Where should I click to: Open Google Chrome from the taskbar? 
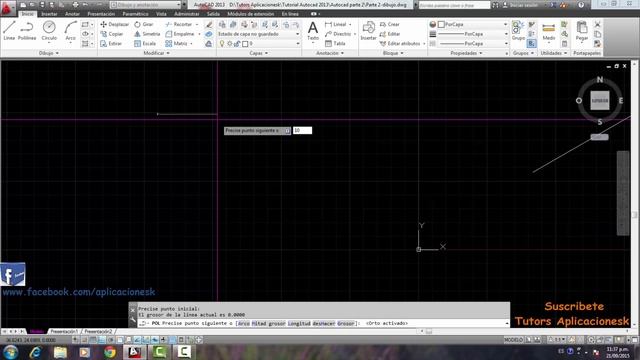[109, 352]
